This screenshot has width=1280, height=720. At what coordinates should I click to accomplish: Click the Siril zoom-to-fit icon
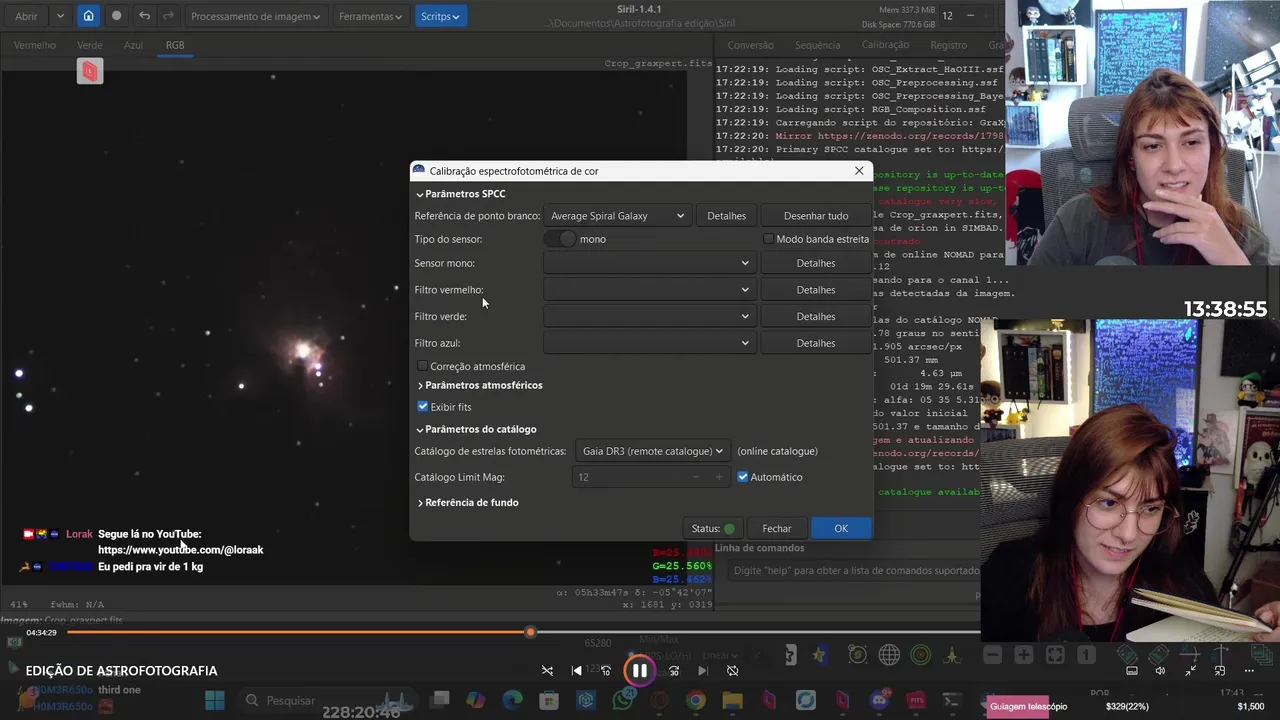pyautogui.click(x=1055, y=655)
